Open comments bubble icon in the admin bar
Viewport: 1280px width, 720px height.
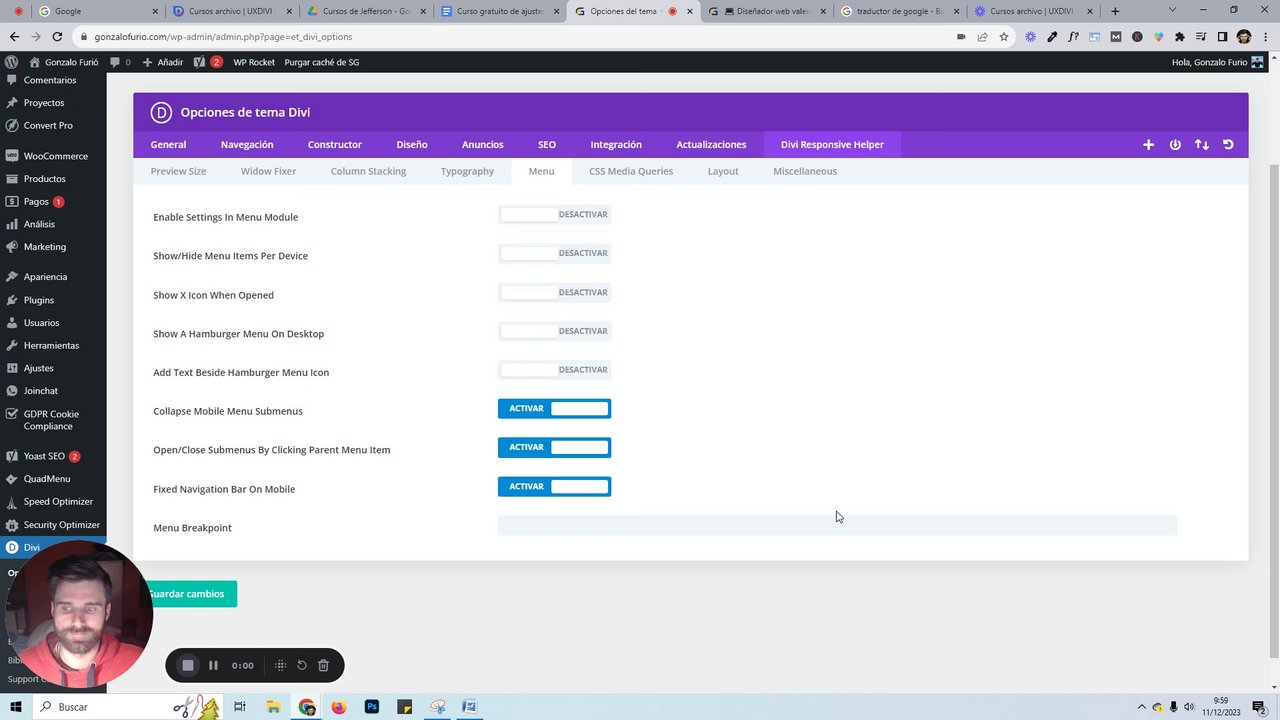(115, 62)
